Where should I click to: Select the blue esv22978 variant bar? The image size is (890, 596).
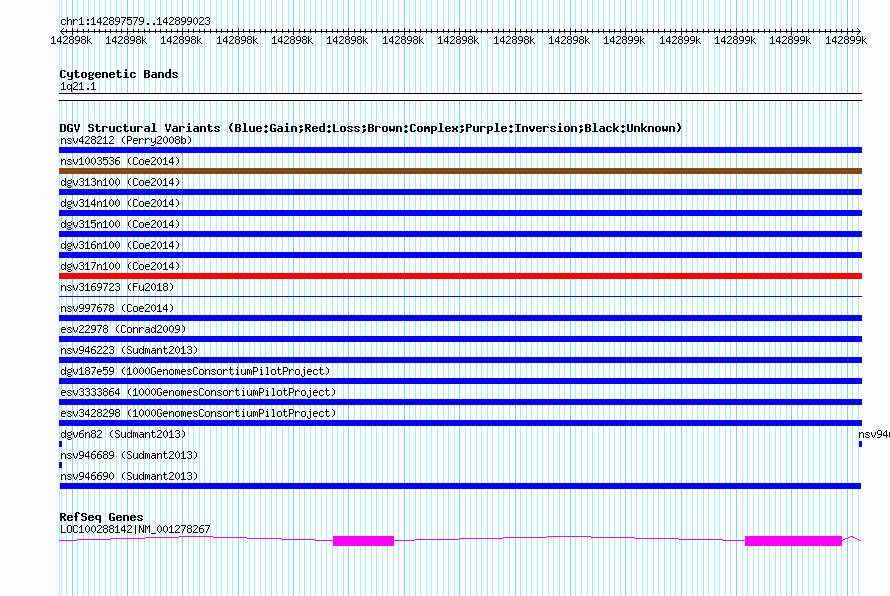point(460,339)
